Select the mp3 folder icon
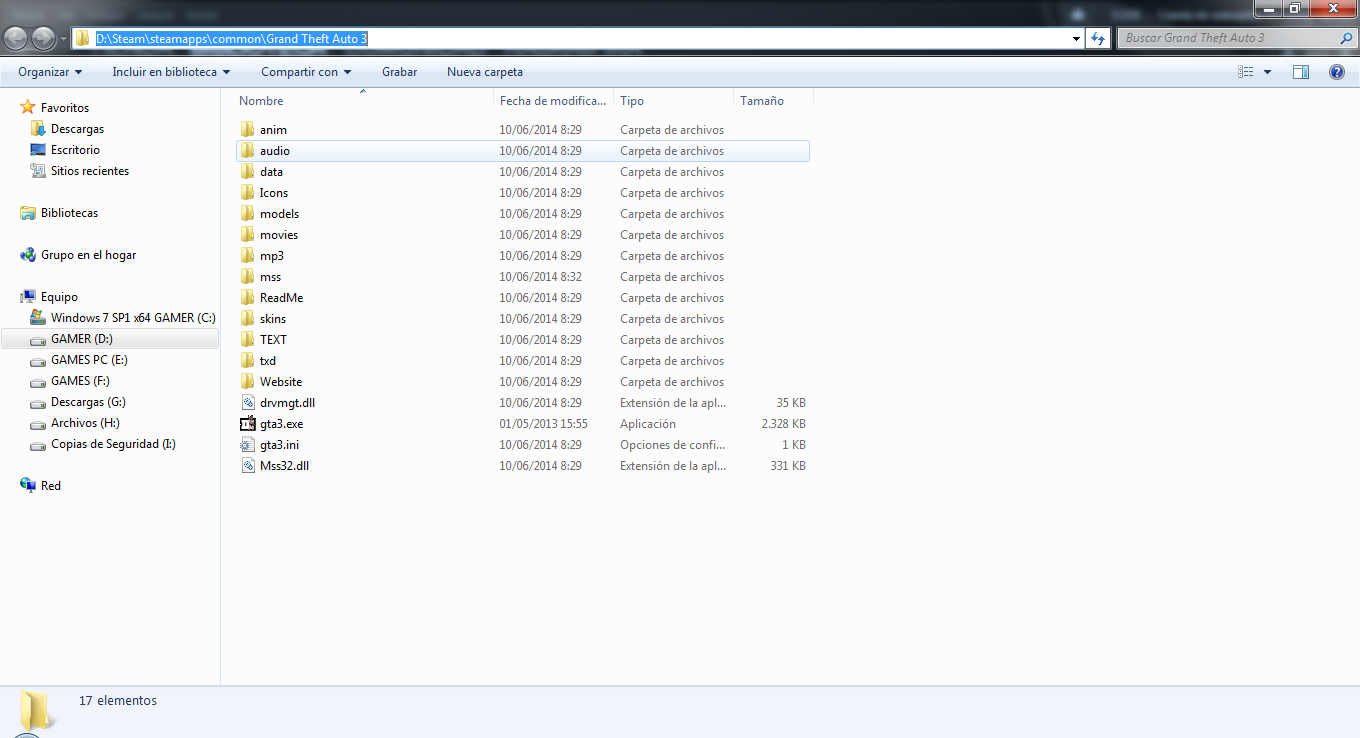Image resolution: width=1360 pixels, height=738 pixels. coord(248,256)
